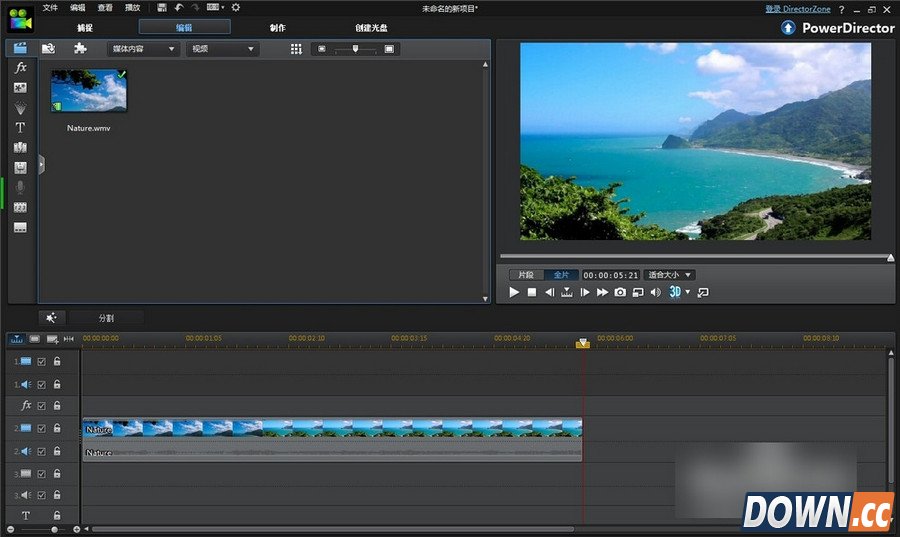
Task: Click the 登录 DirectorZone link
Action: pyautogui.click(x=798, y=9)
